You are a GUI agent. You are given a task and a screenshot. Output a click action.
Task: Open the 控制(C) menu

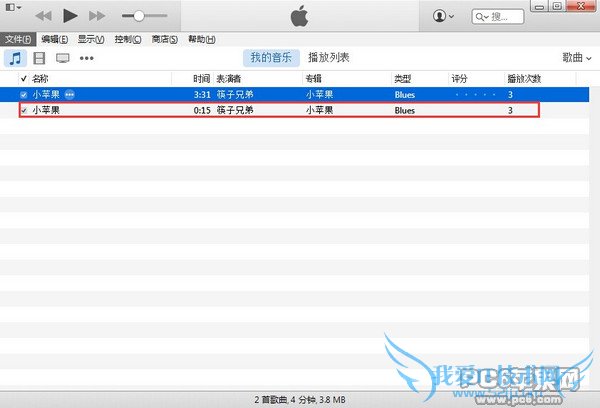128,39
